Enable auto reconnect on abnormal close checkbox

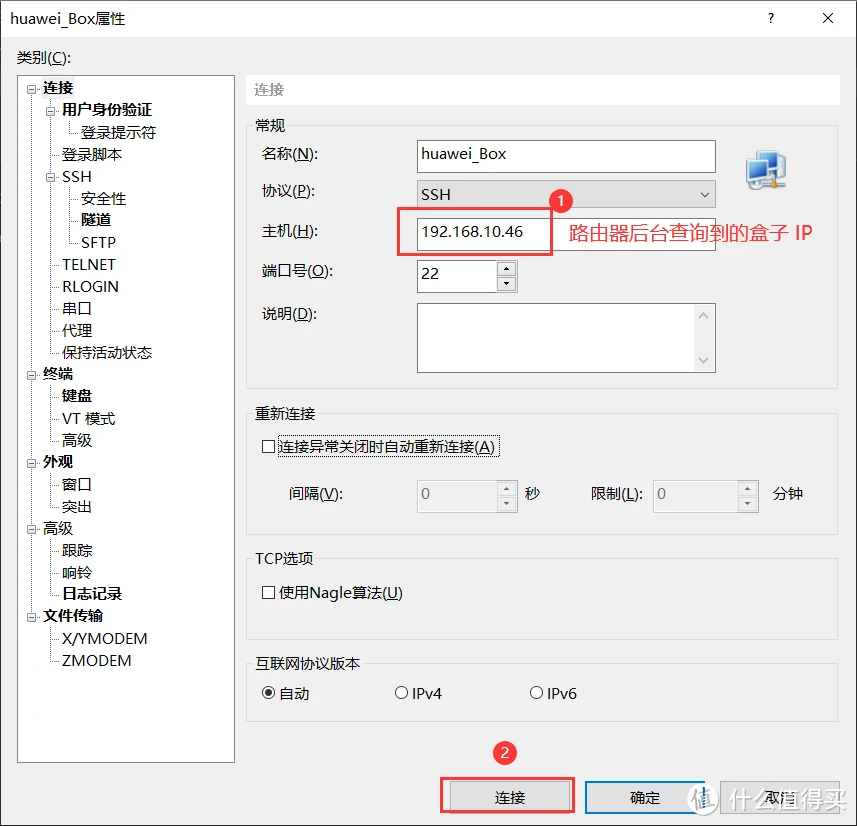268,447
